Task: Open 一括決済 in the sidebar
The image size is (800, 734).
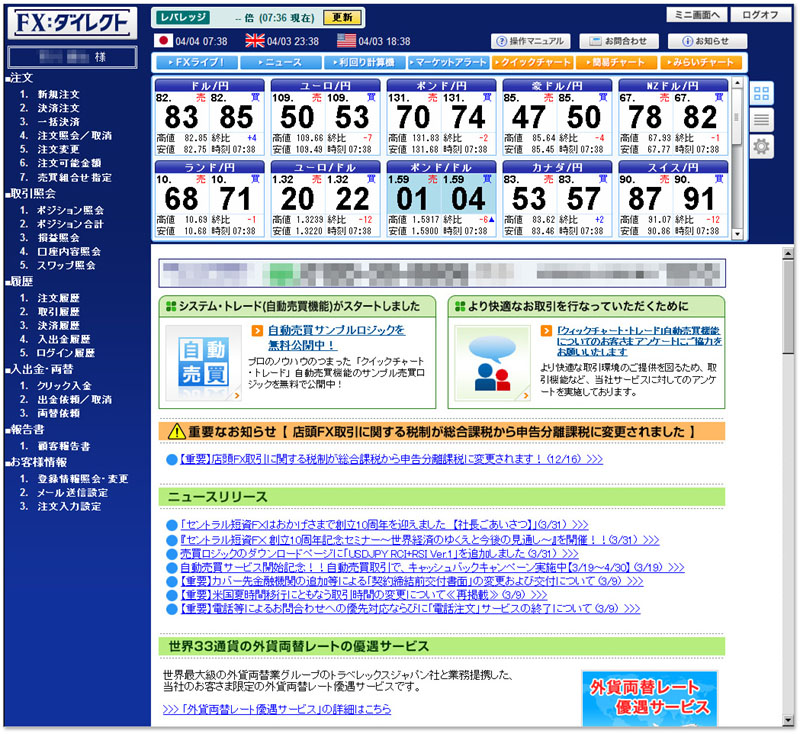Action: coord(59,122)
